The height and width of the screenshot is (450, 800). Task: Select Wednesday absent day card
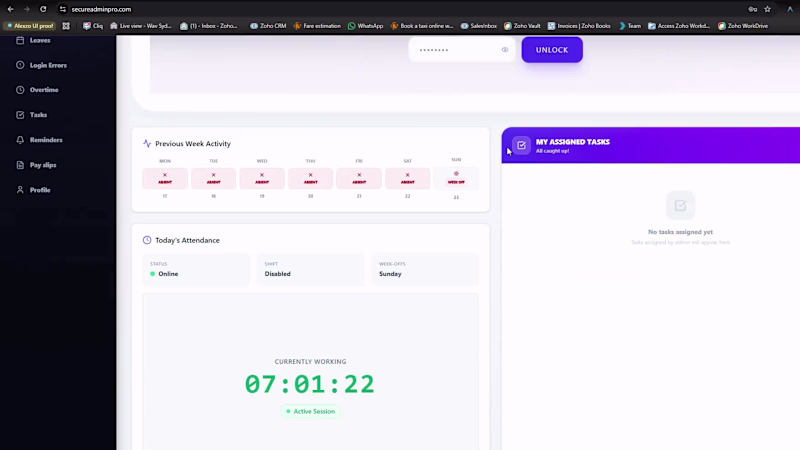tap(262, 178)
